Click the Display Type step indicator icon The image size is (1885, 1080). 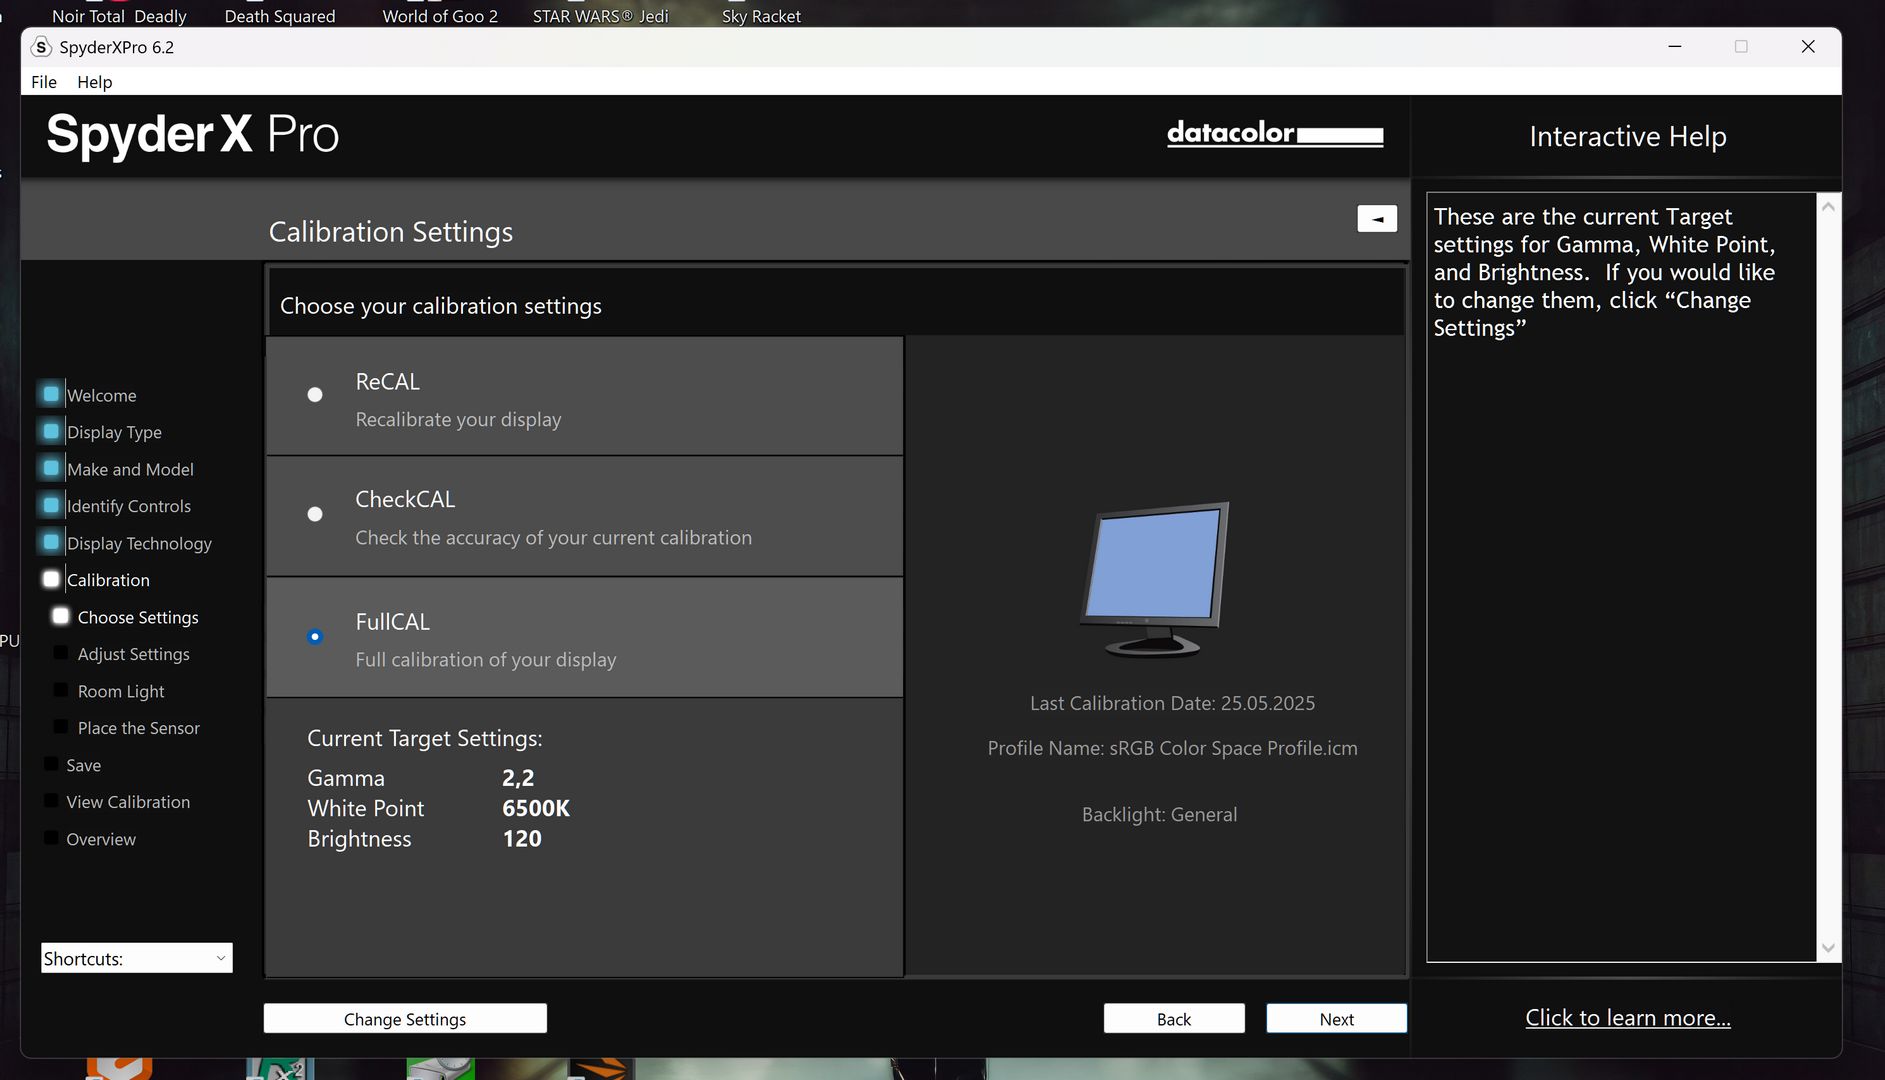pos(51,431)
